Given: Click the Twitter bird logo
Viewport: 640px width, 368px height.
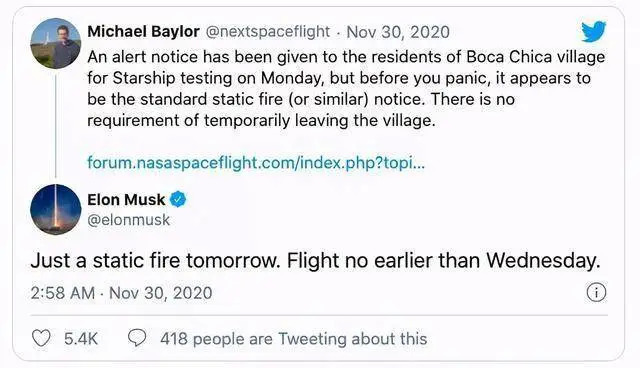Looking at the screenshot, I should point(593,31).
